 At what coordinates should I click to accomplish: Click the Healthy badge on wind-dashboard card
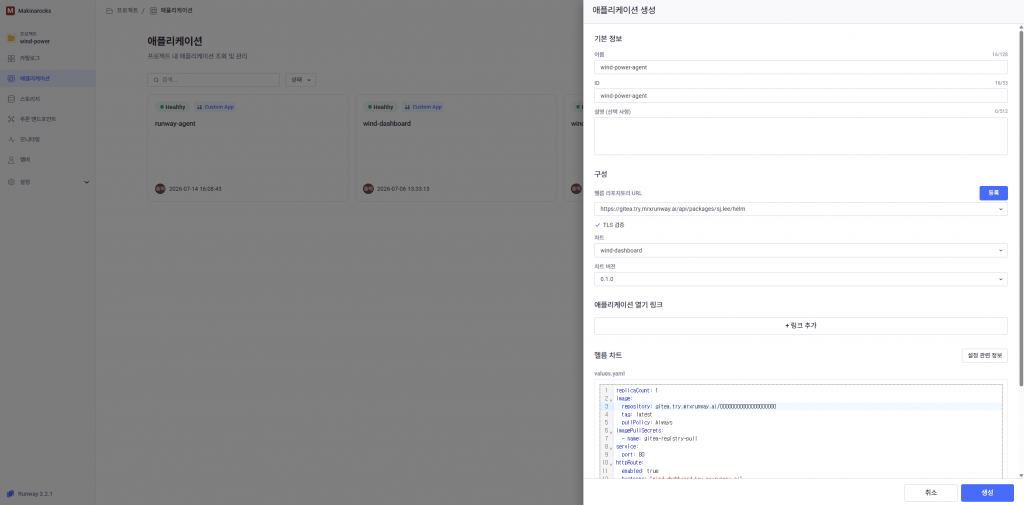pyautogui.click(x=380, y=107)
